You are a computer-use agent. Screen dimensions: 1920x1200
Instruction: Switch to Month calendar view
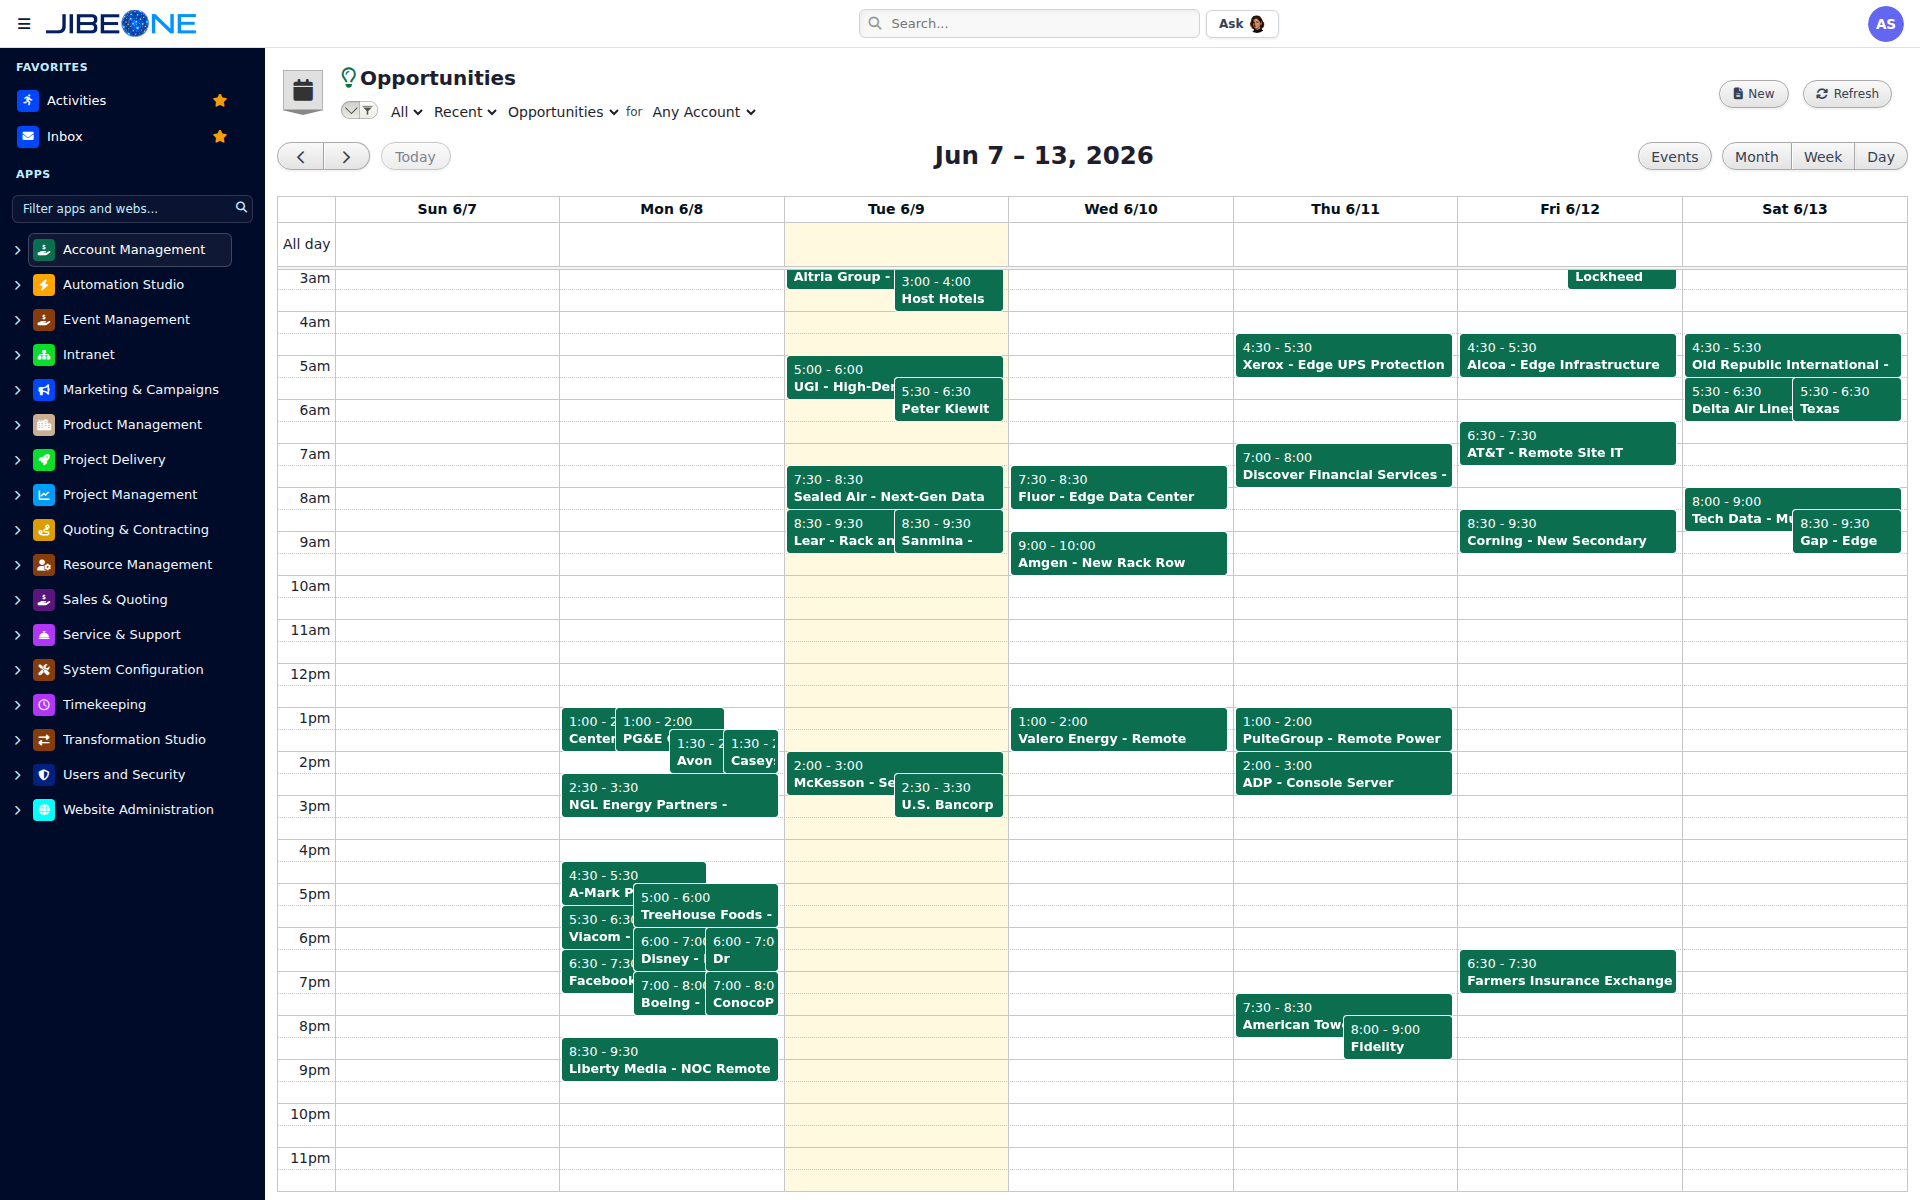point(1756,157)
